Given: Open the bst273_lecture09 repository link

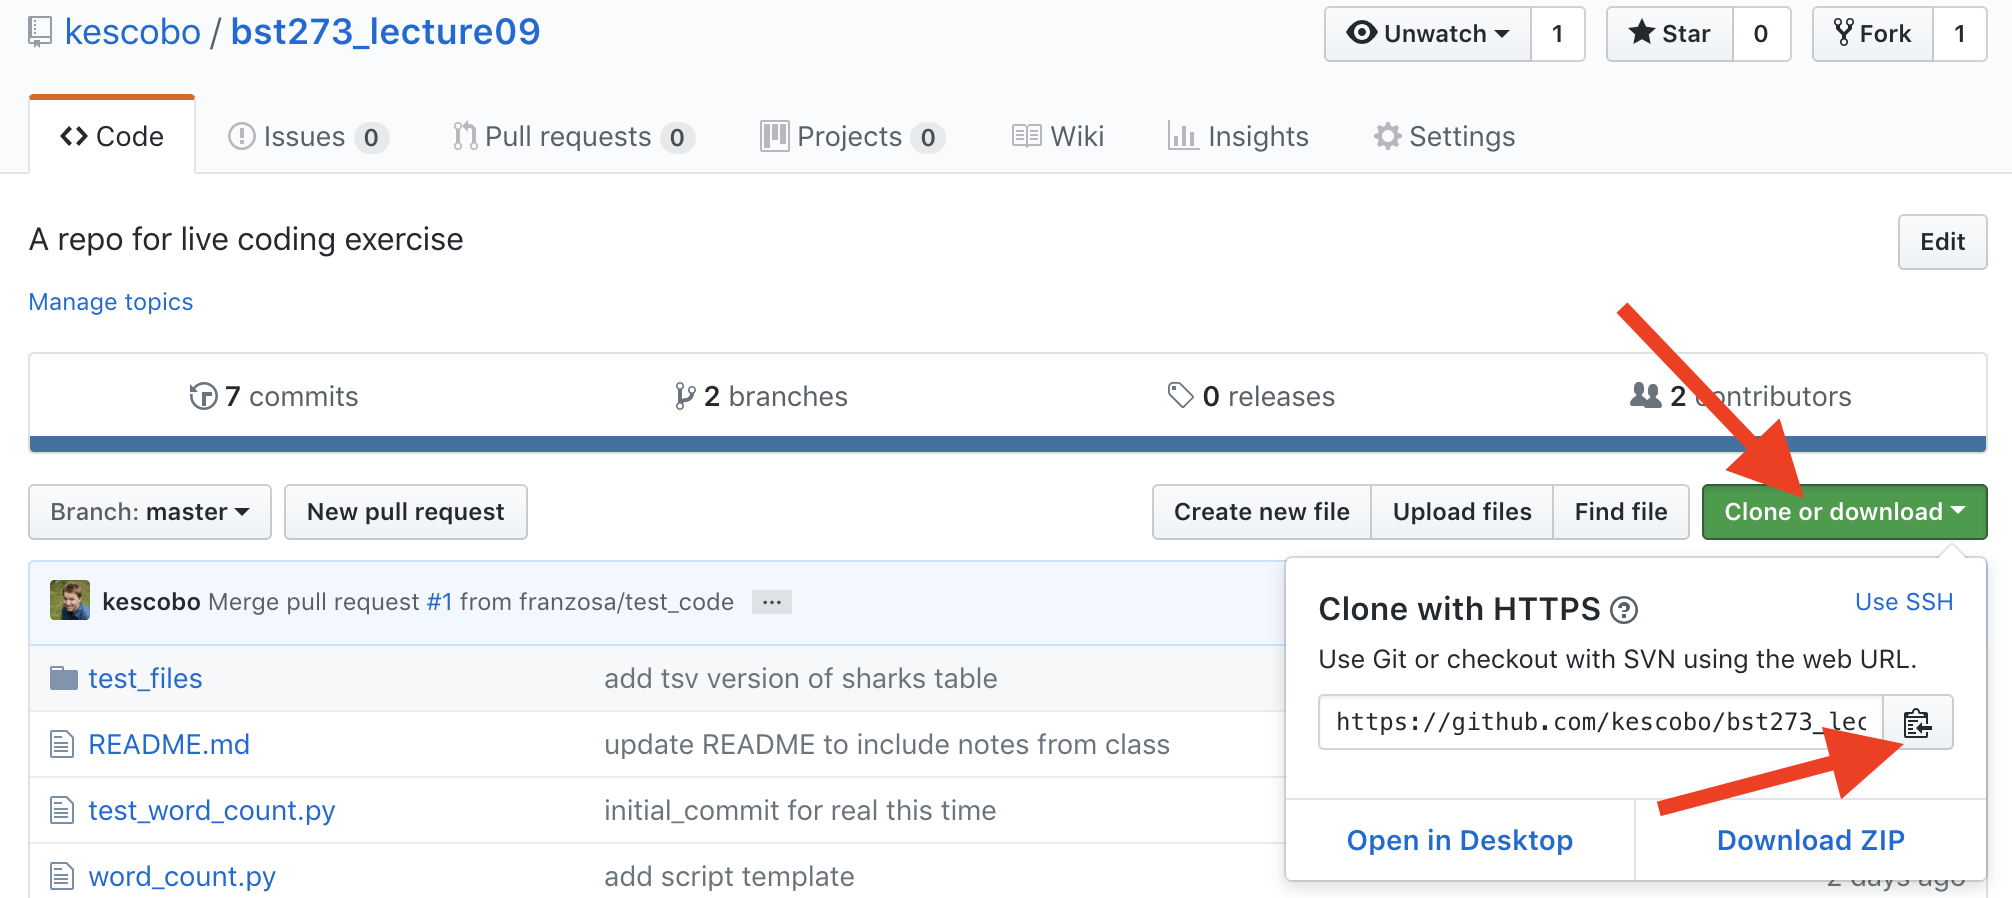Looking at the screenshot, I should pyautogui.click(x=385, y=32).
